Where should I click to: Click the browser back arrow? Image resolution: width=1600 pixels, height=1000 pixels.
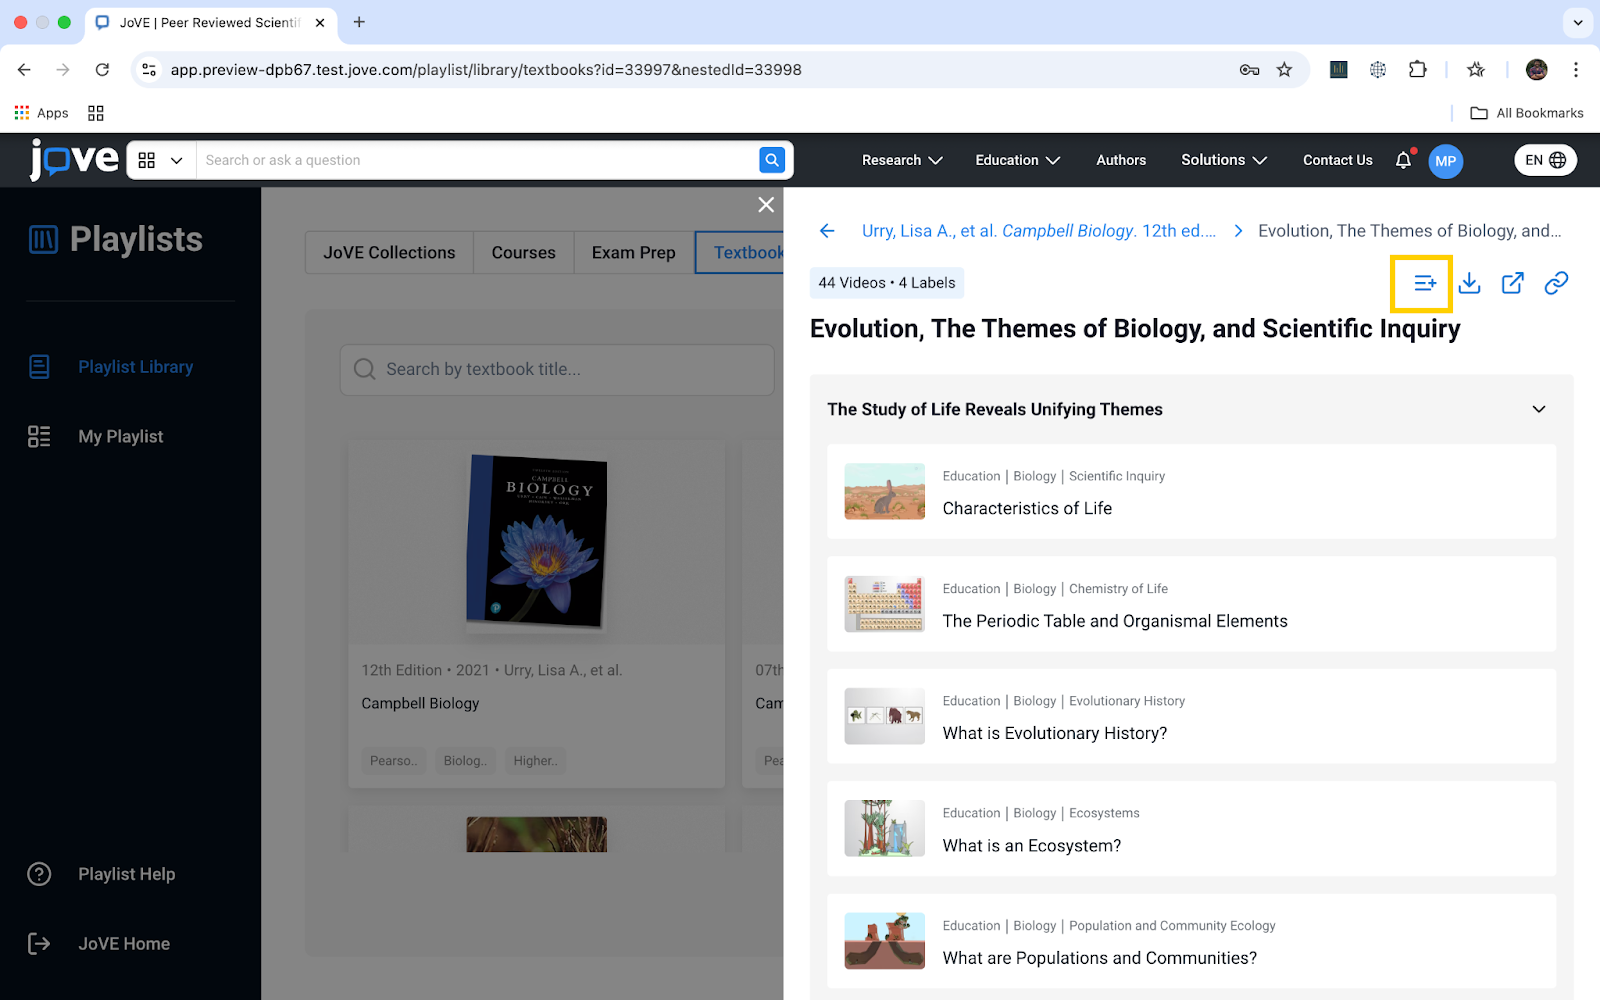pyautogui.click(x=24, y=70)
